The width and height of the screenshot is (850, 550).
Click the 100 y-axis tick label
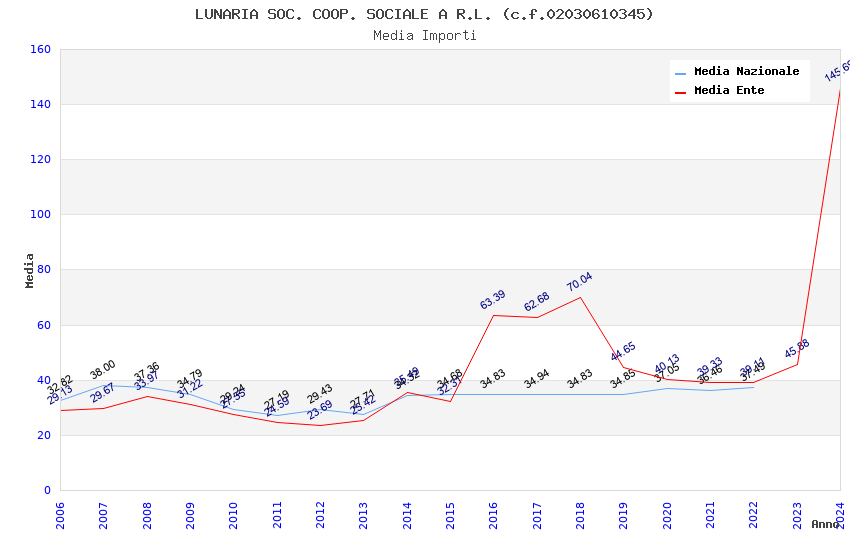pos(40,214)
